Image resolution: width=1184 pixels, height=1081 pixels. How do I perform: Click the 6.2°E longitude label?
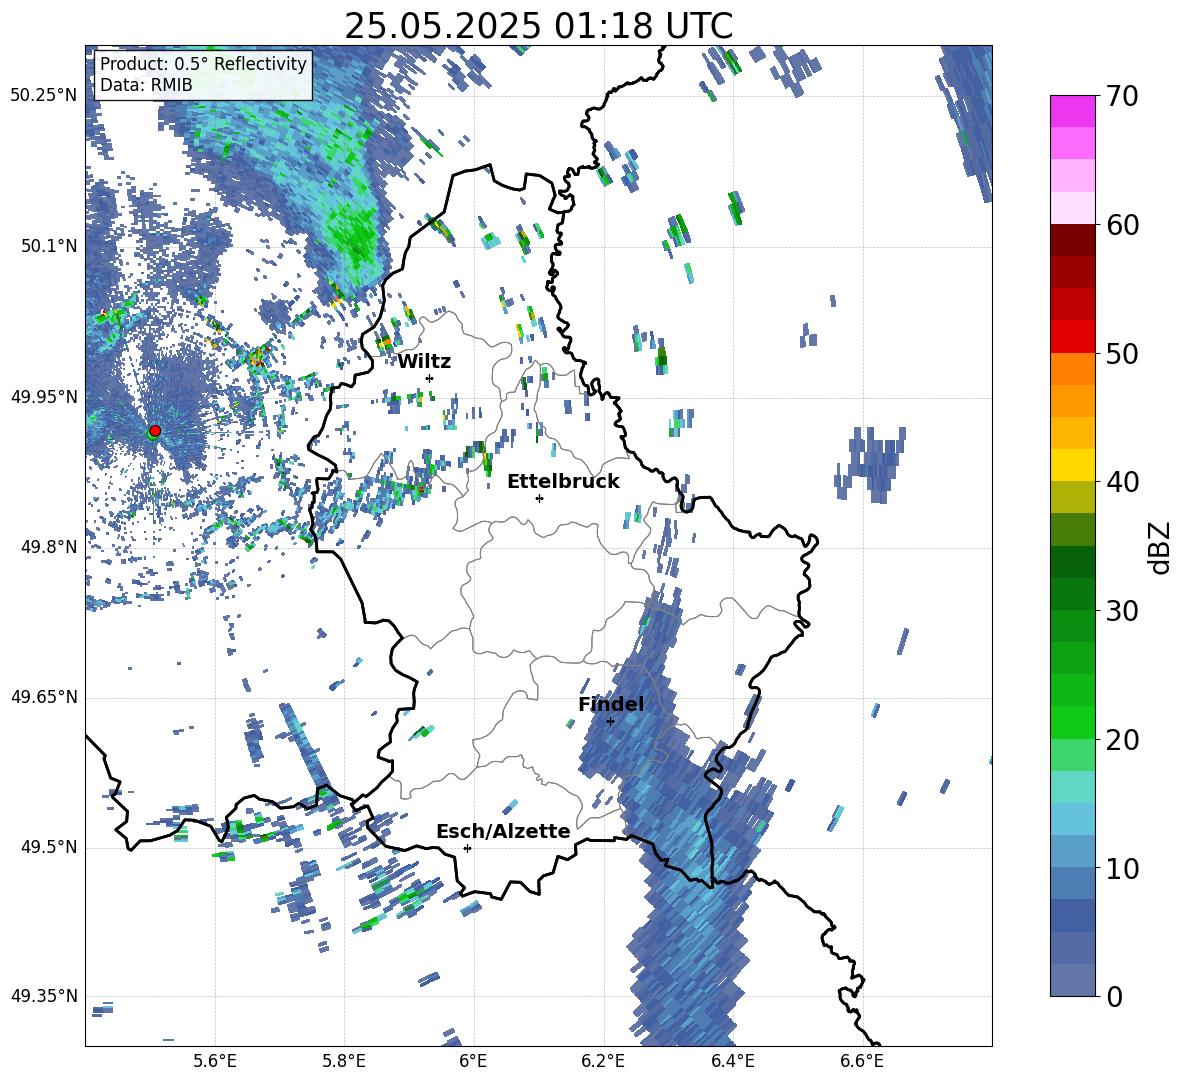[603, 1061]
